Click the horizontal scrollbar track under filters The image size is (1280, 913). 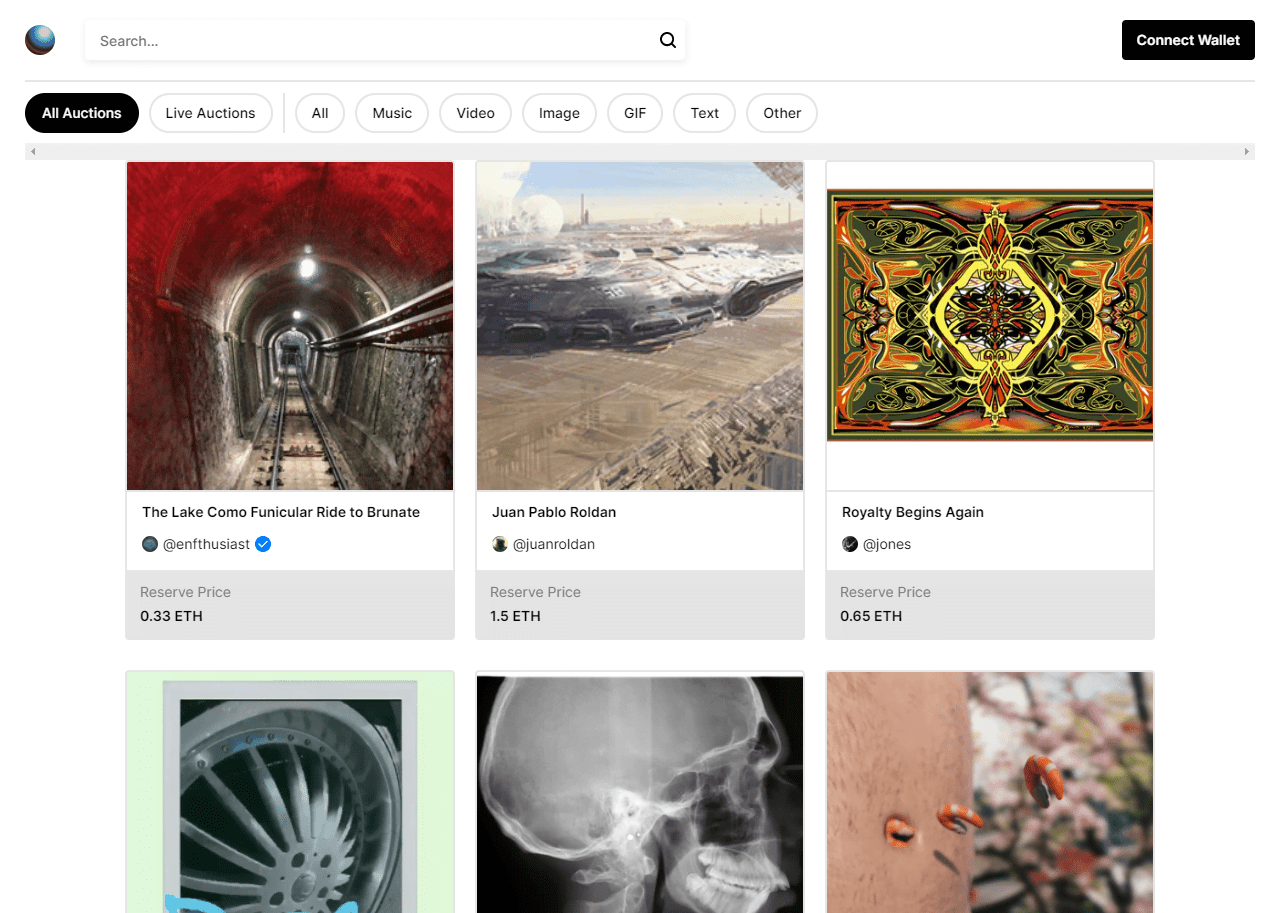tap(640, 152)
